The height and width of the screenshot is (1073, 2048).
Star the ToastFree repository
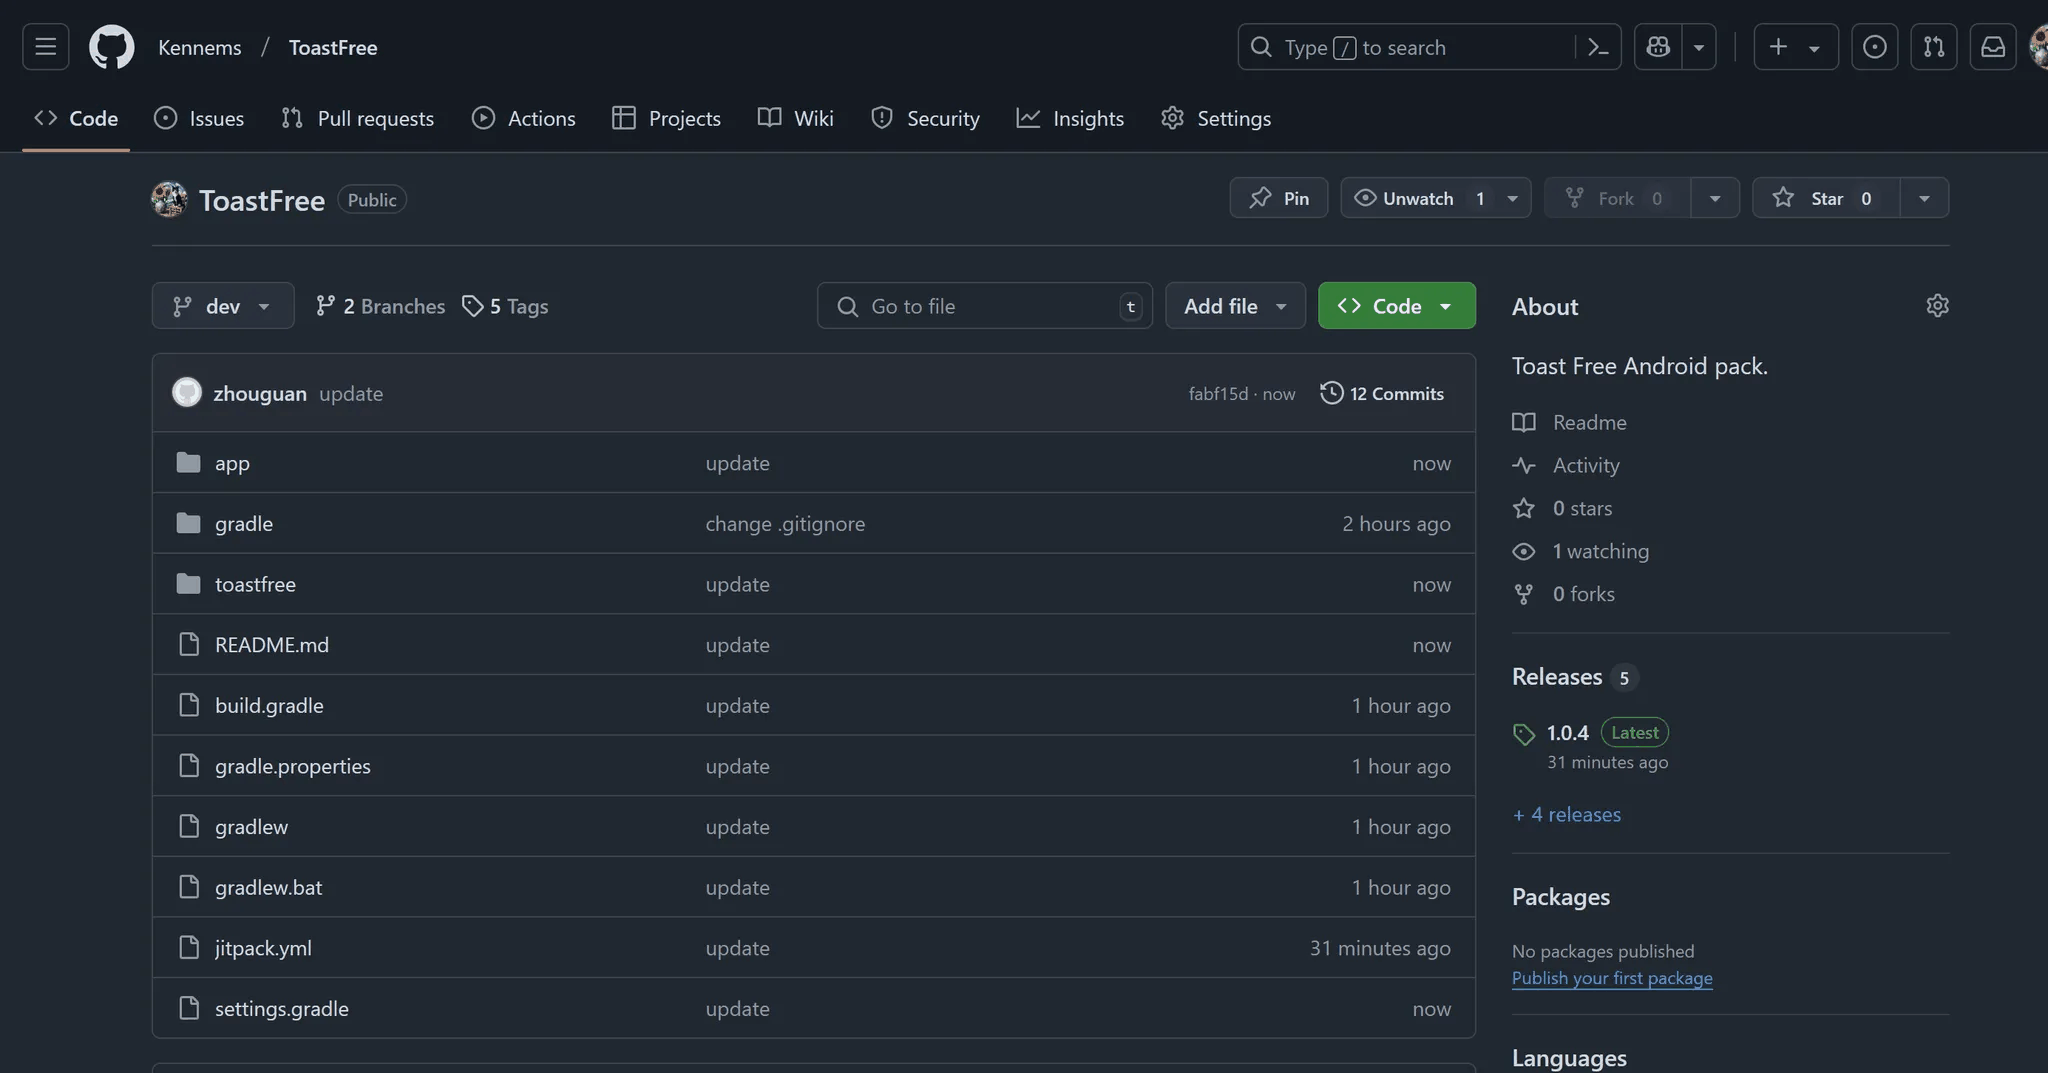[1826, 198]
